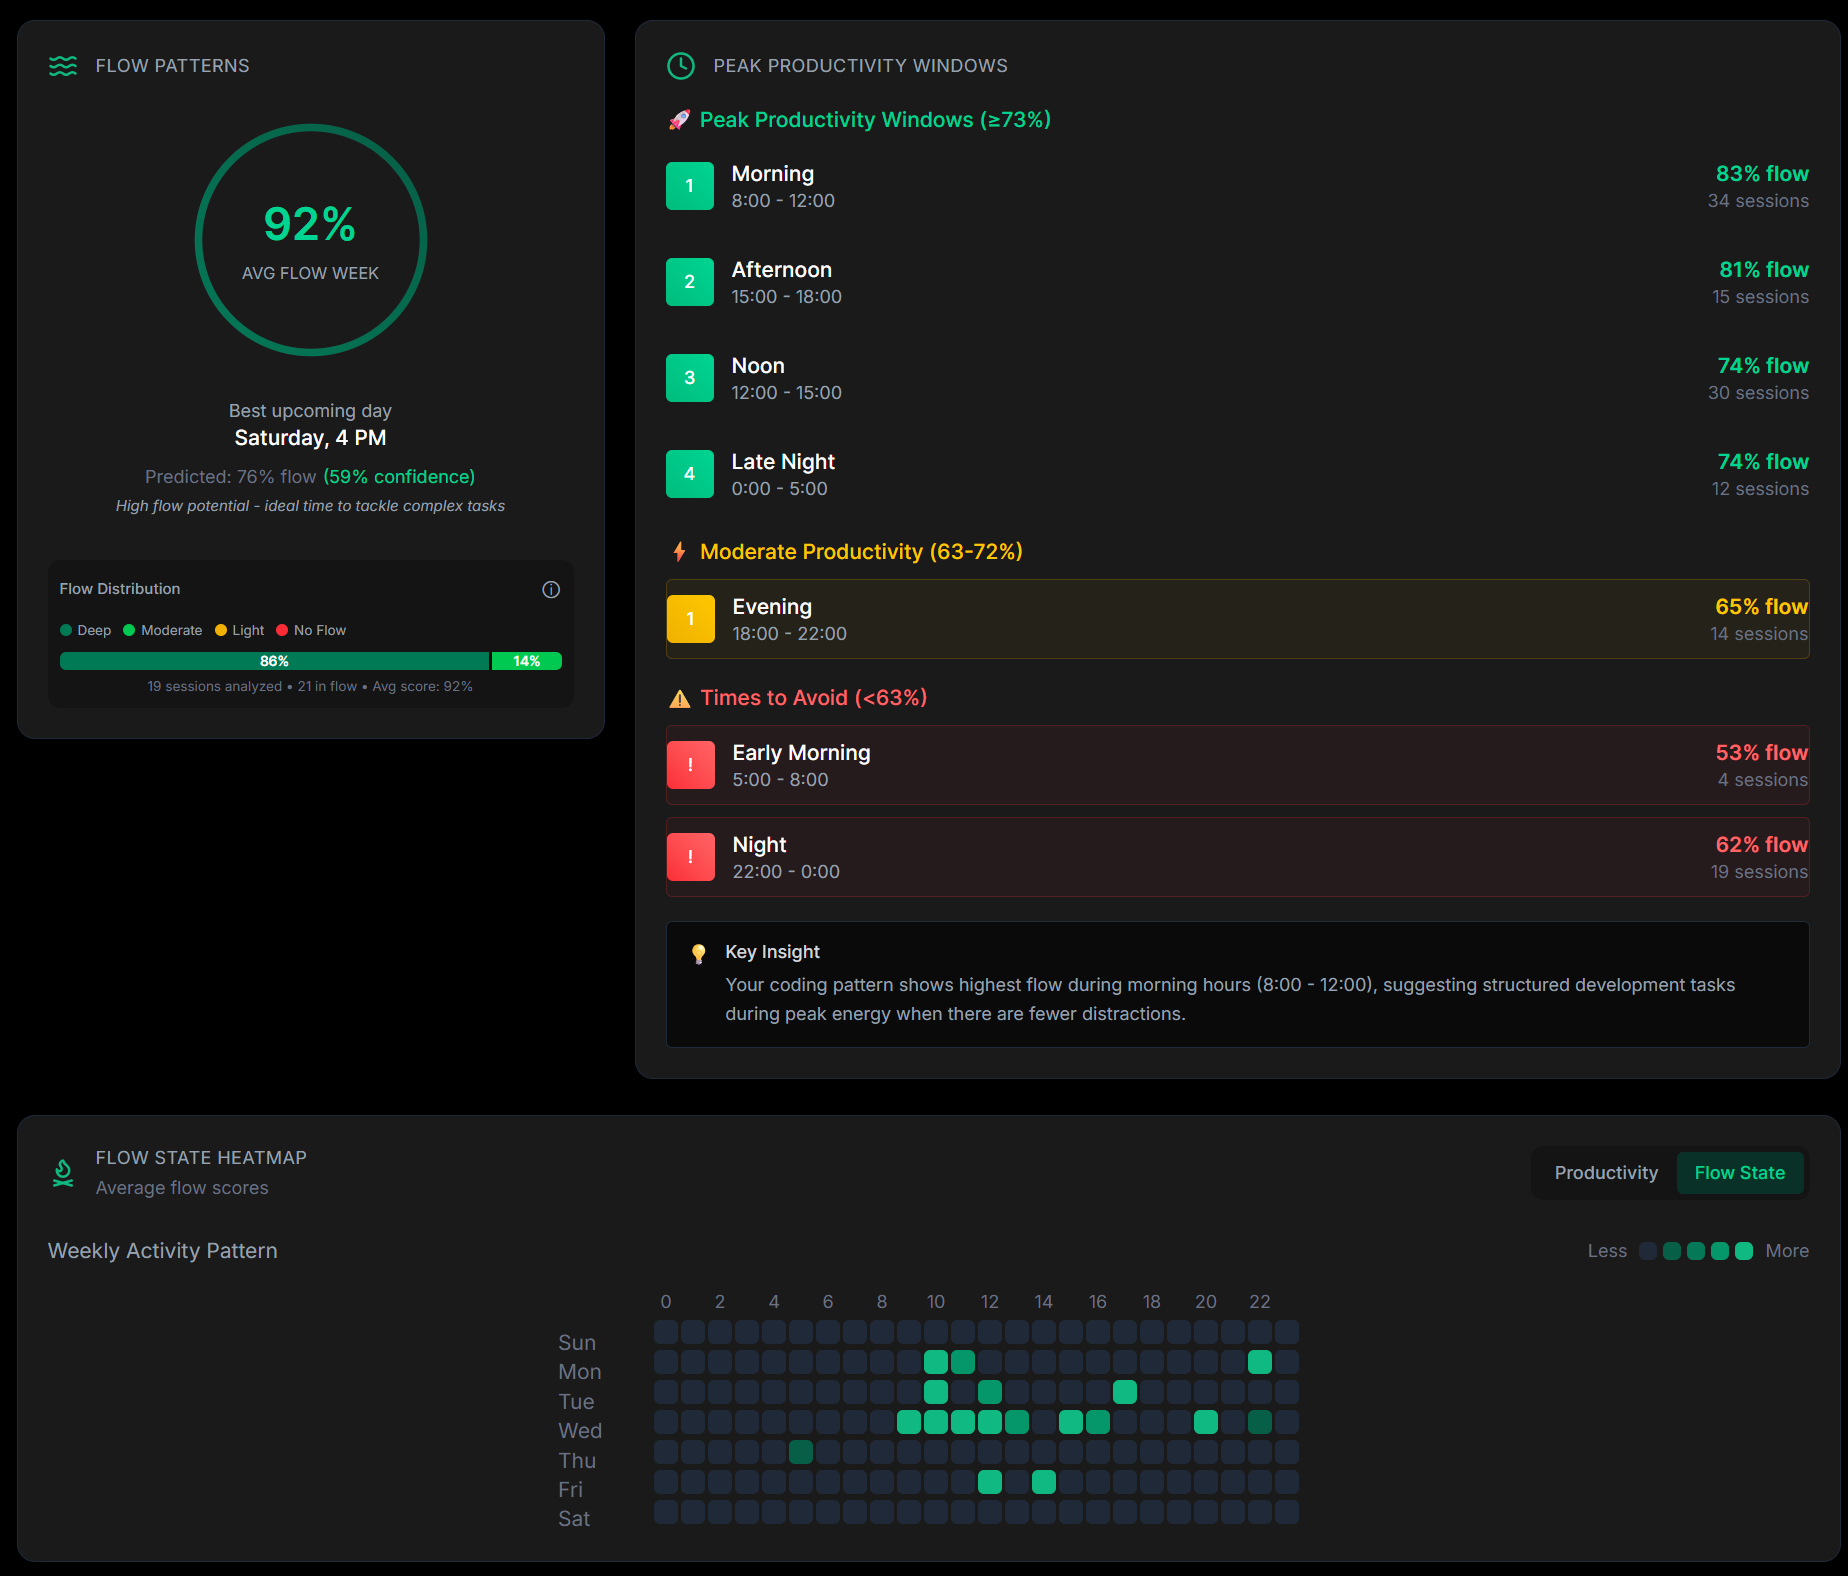This screenshot has height=1576, width=1848.
Task: Switch to the Flow State tab
Action: pyautogui.click(x=1740, y=1172)
